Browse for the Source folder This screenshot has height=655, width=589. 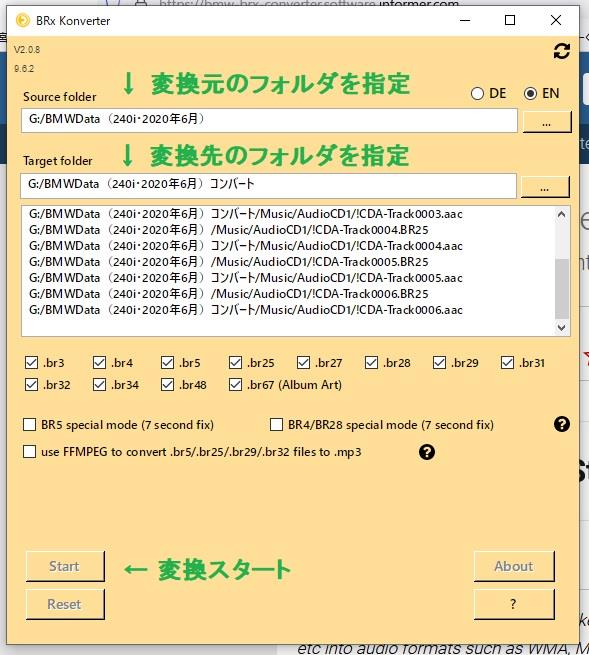coord(547,122)
